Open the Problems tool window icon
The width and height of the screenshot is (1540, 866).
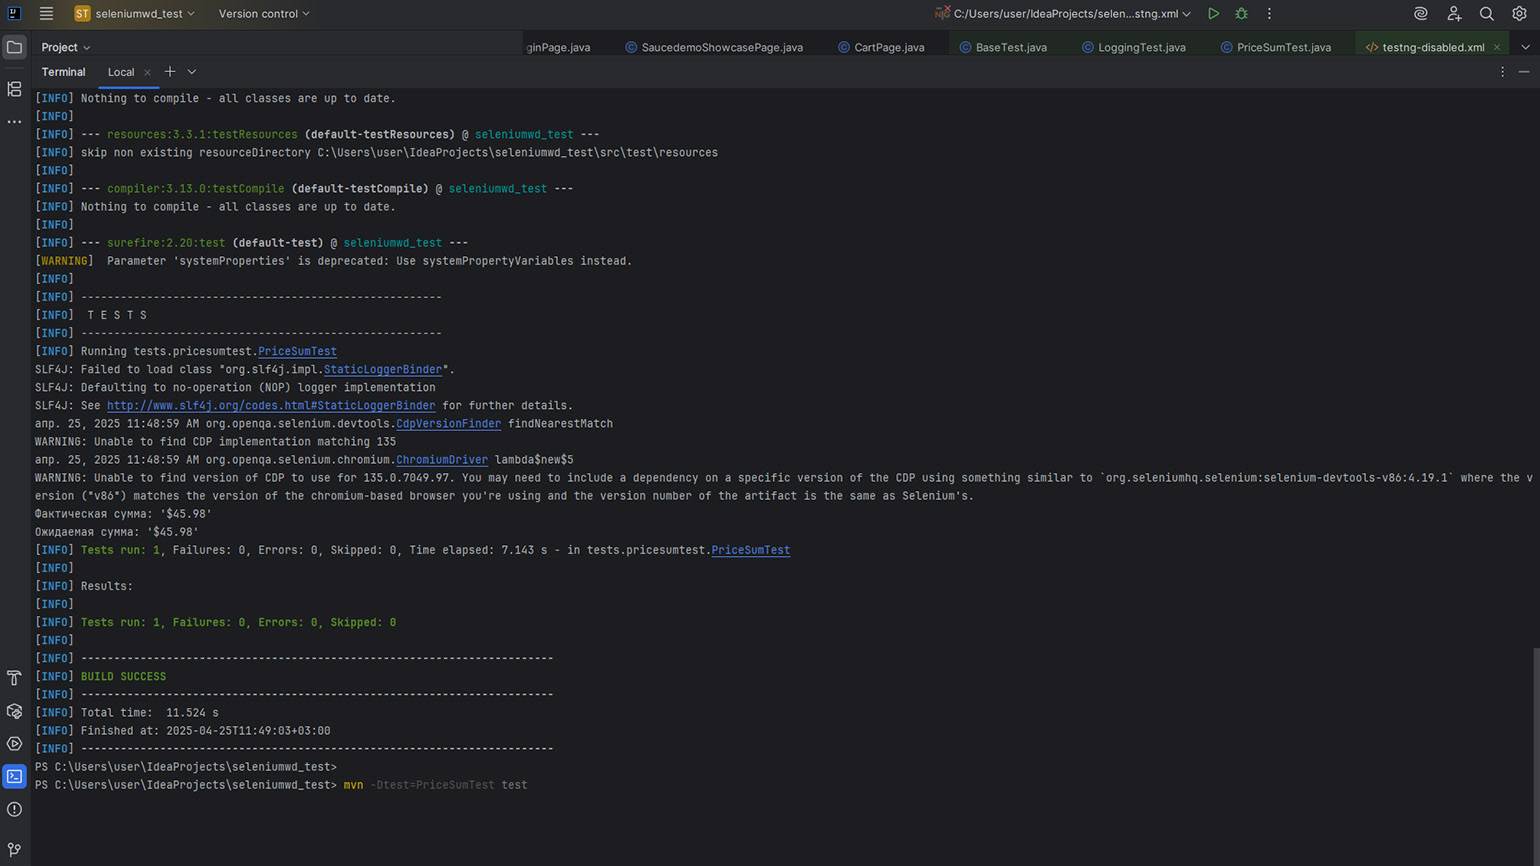point(14,809)
